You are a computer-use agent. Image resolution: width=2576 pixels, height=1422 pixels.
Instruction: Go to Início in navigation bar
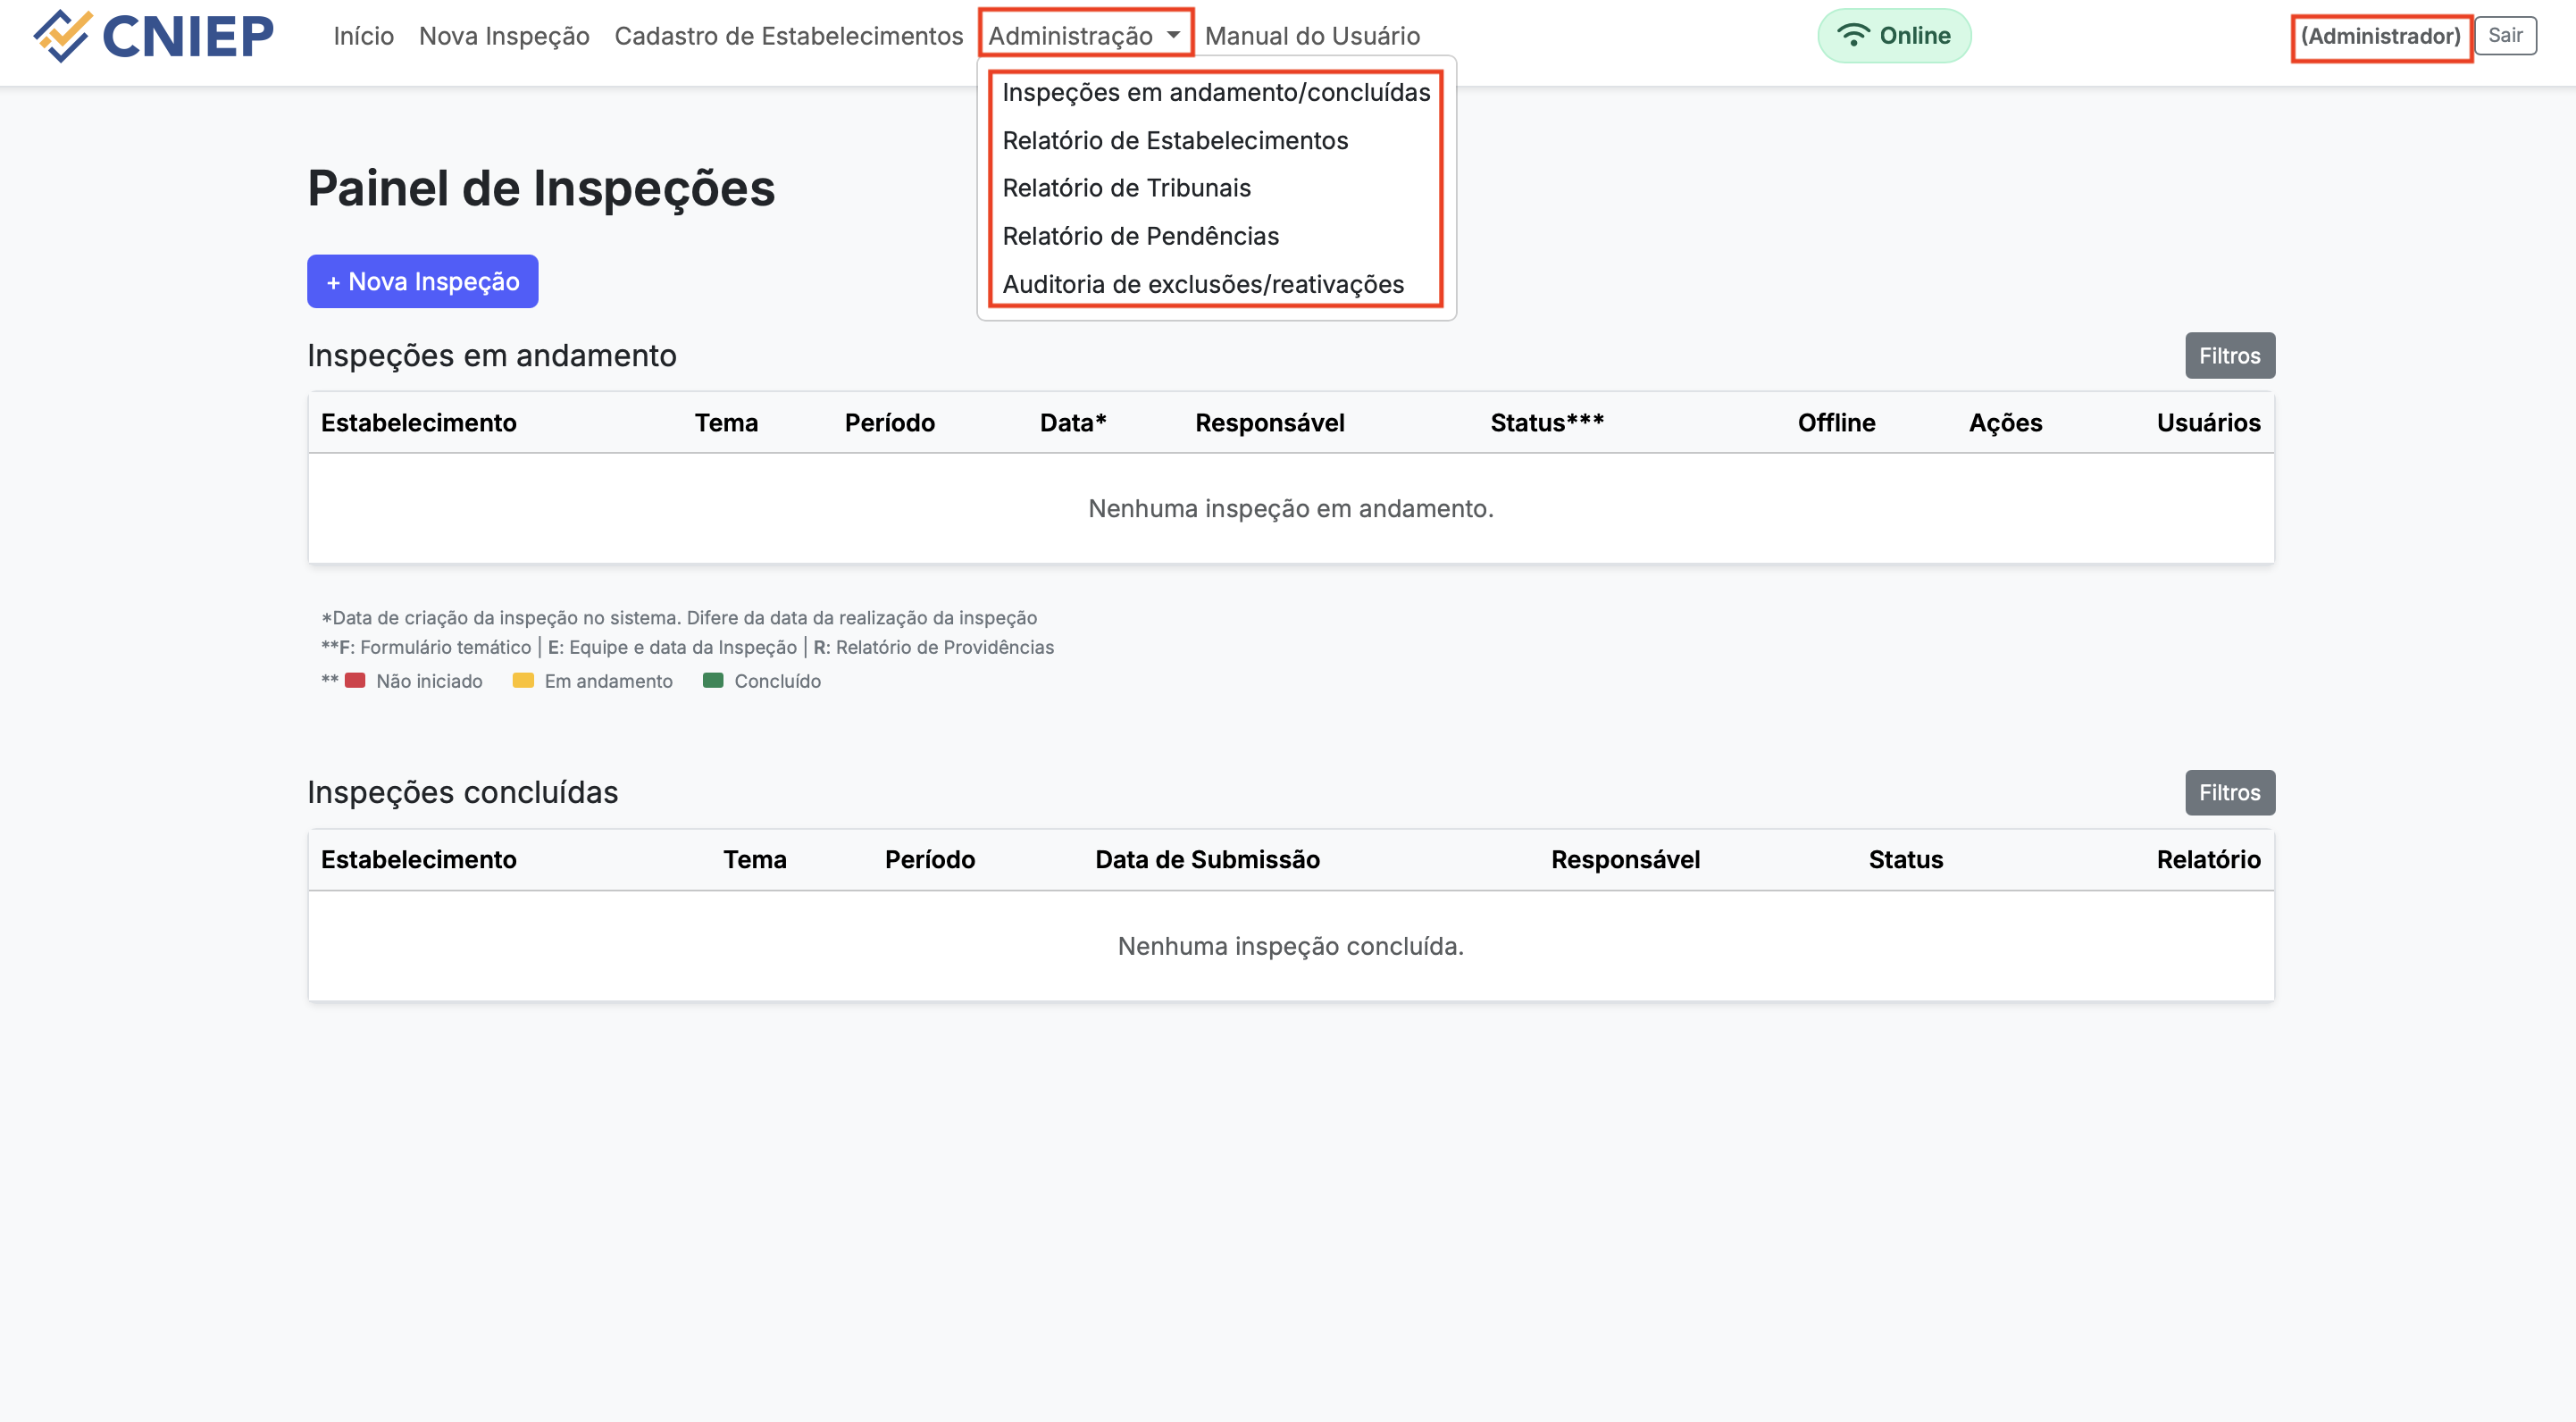363,36
